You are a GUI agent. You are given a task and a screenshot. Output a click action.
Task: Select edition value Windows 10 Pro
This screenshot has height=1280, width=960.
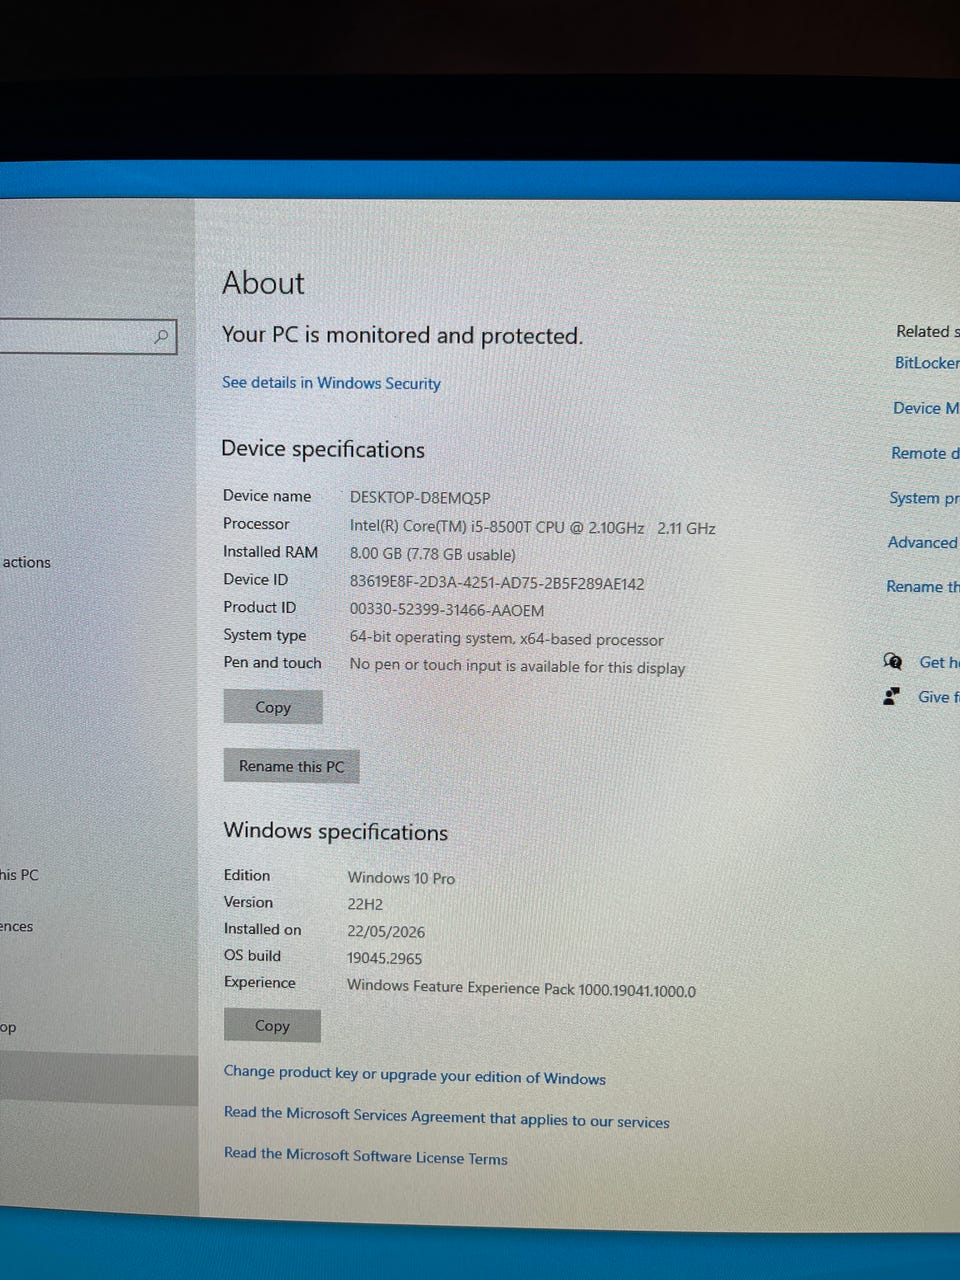(x=401, y=878)
